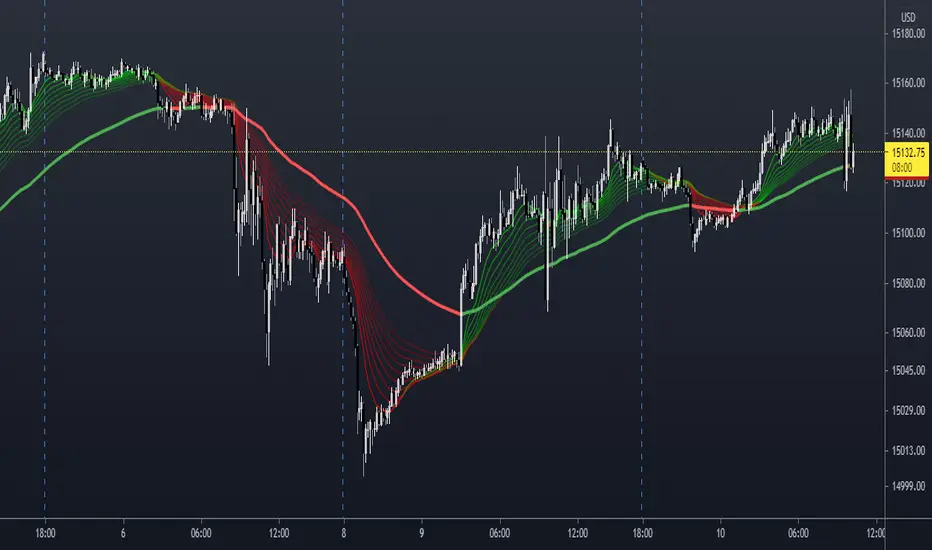
Task: Click the date 9 time axis label
Action: point(421,533)
